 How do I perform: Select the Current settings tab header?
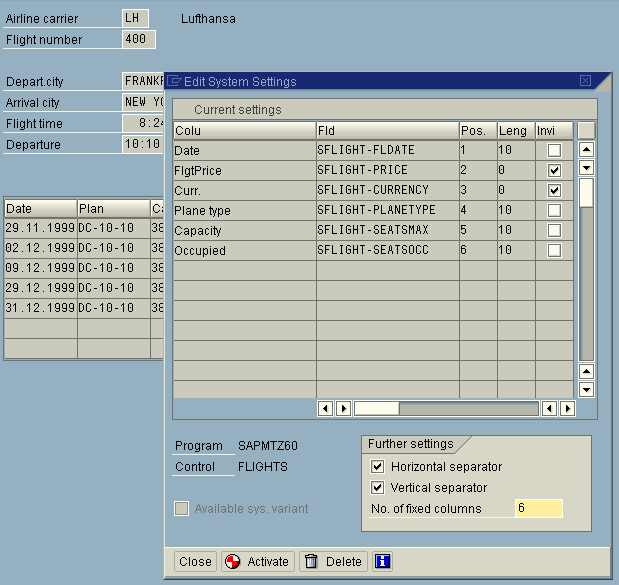[237, 110]
